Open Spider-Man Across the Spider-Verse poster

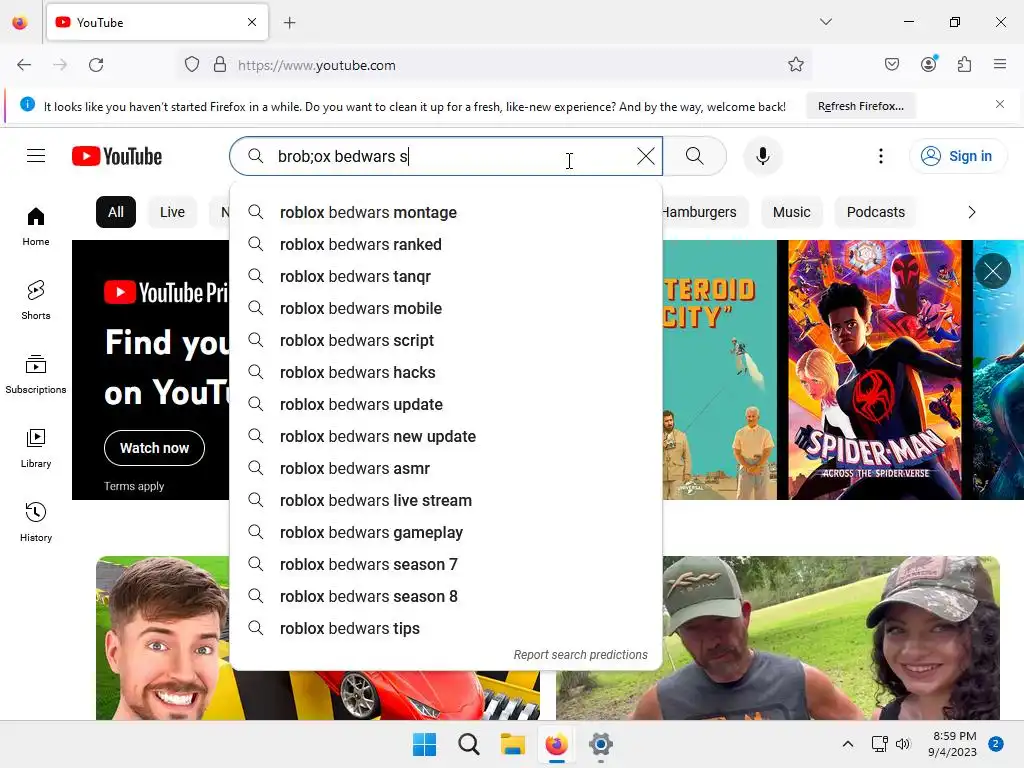pos(874,370)
